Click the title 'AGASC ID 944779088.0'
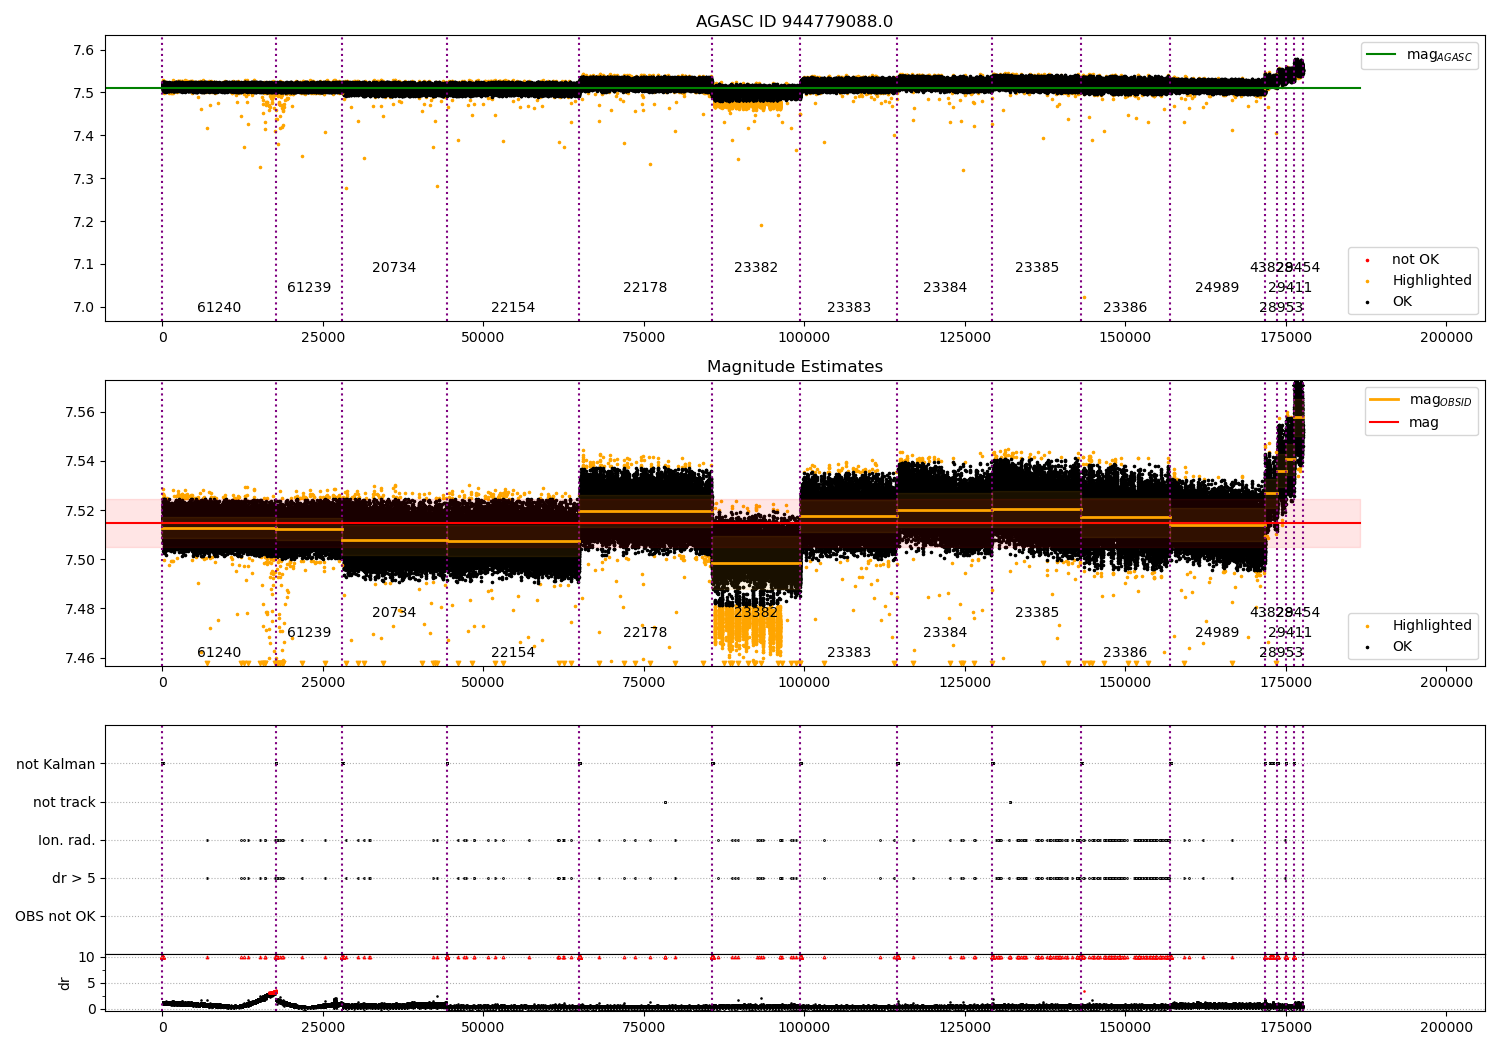The image size is (1500, 1050). pos(794,22)
